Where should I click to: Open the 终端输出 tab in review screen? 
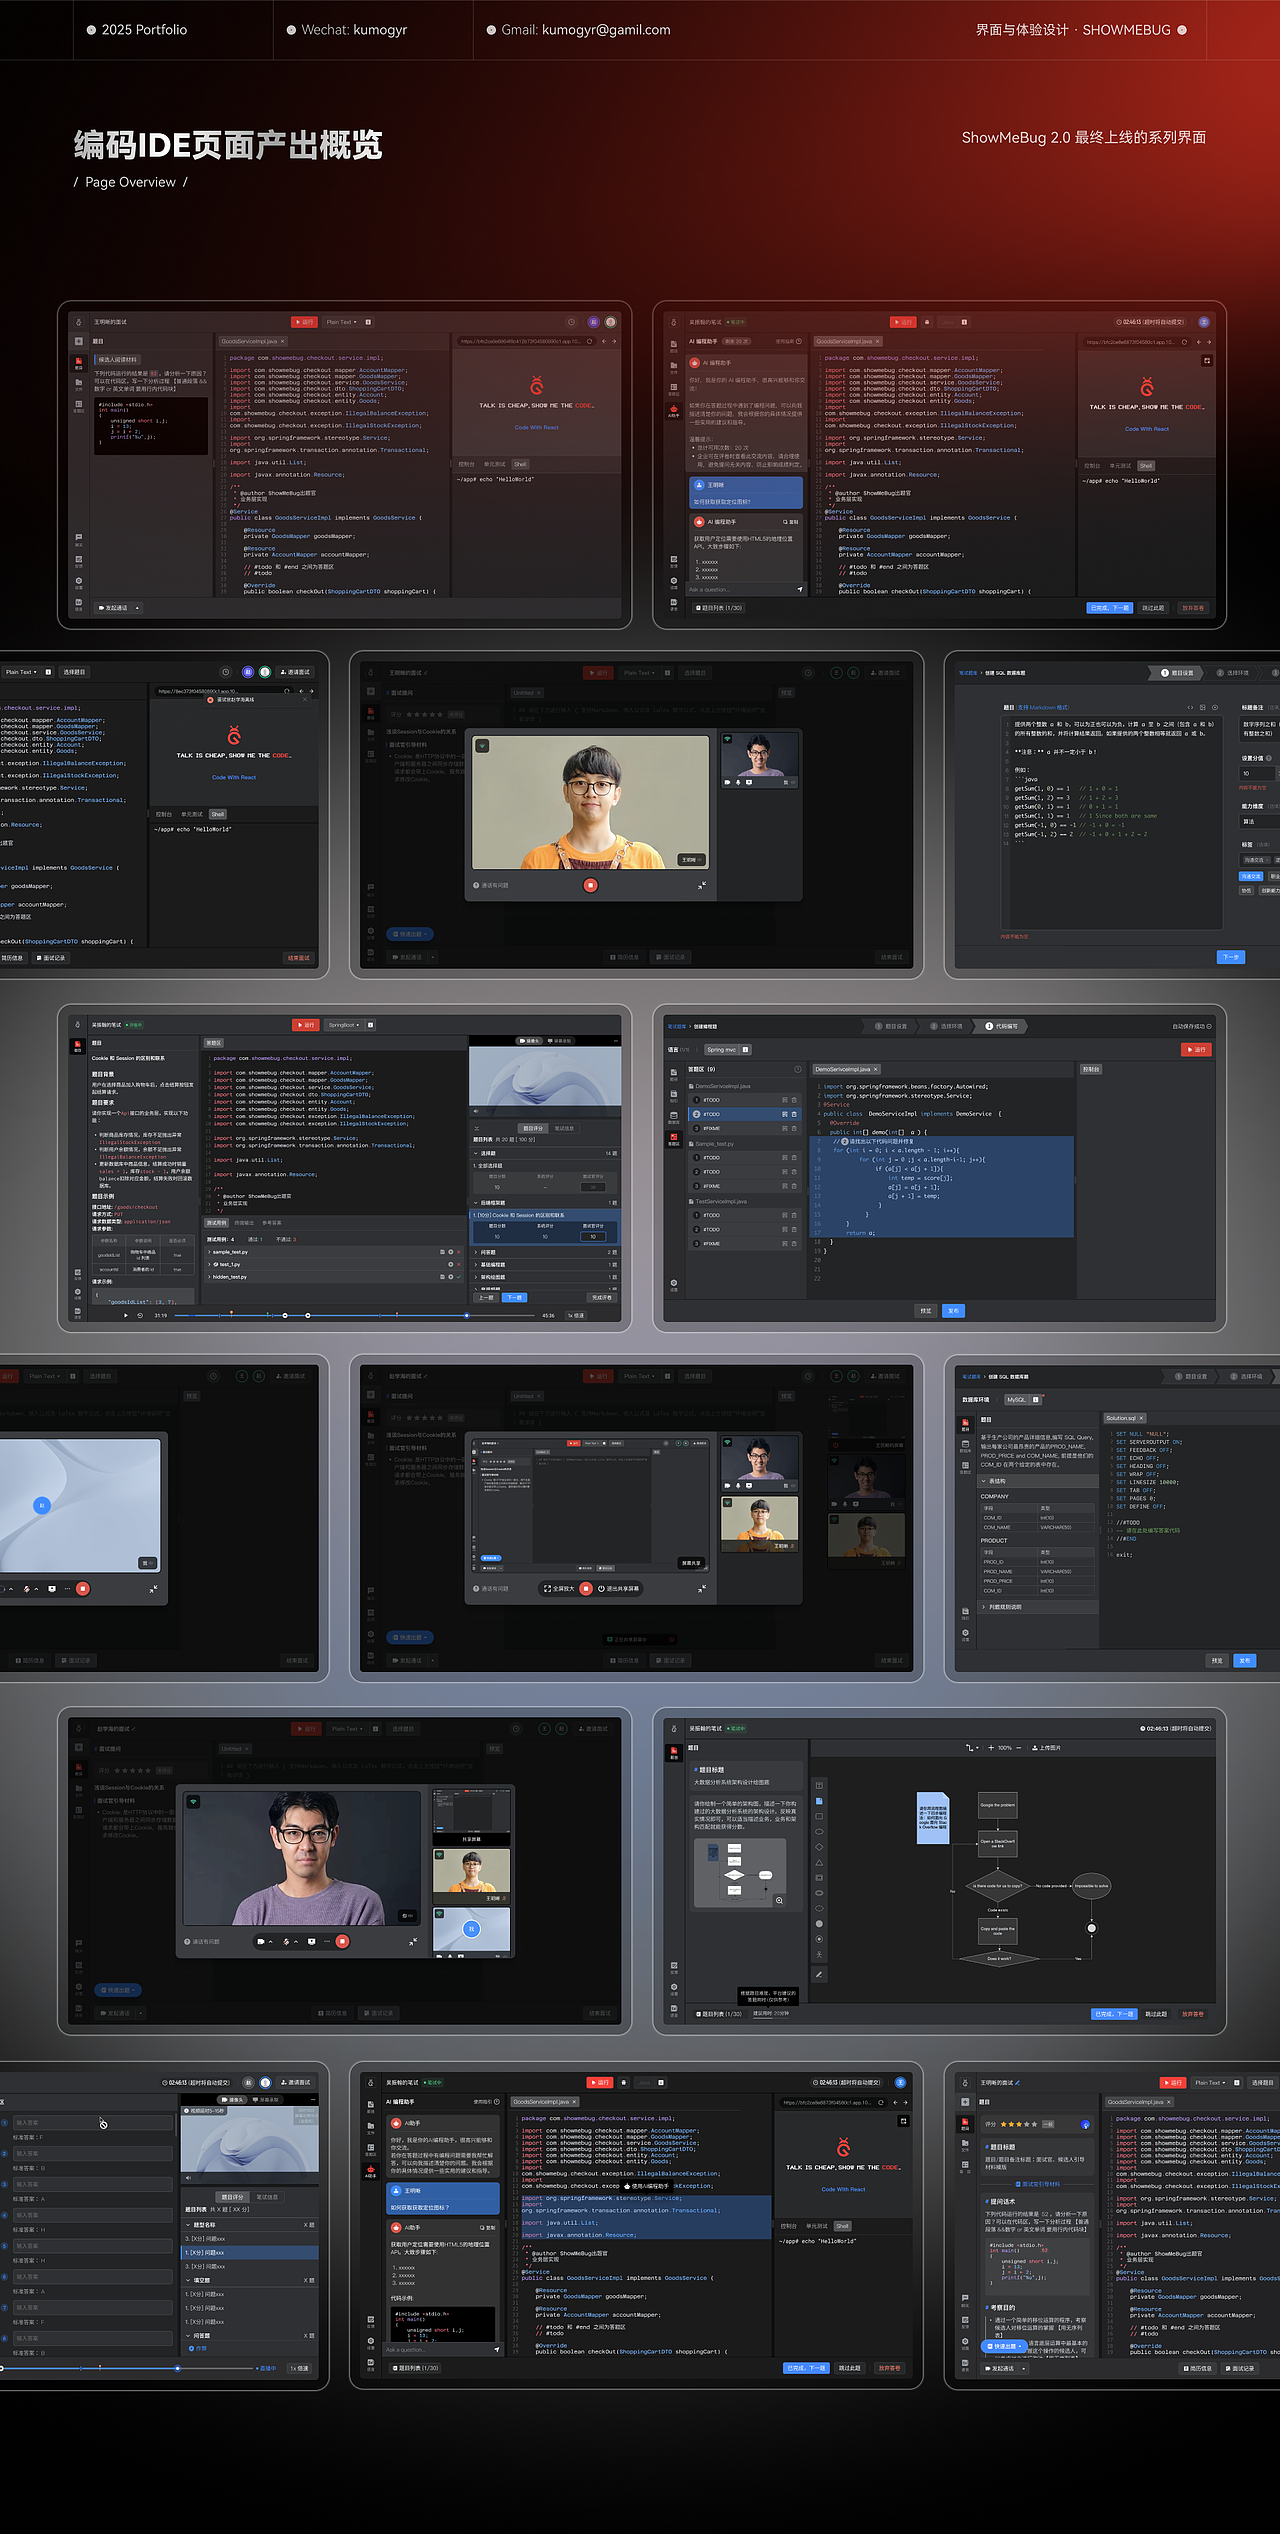(244, 1223)
